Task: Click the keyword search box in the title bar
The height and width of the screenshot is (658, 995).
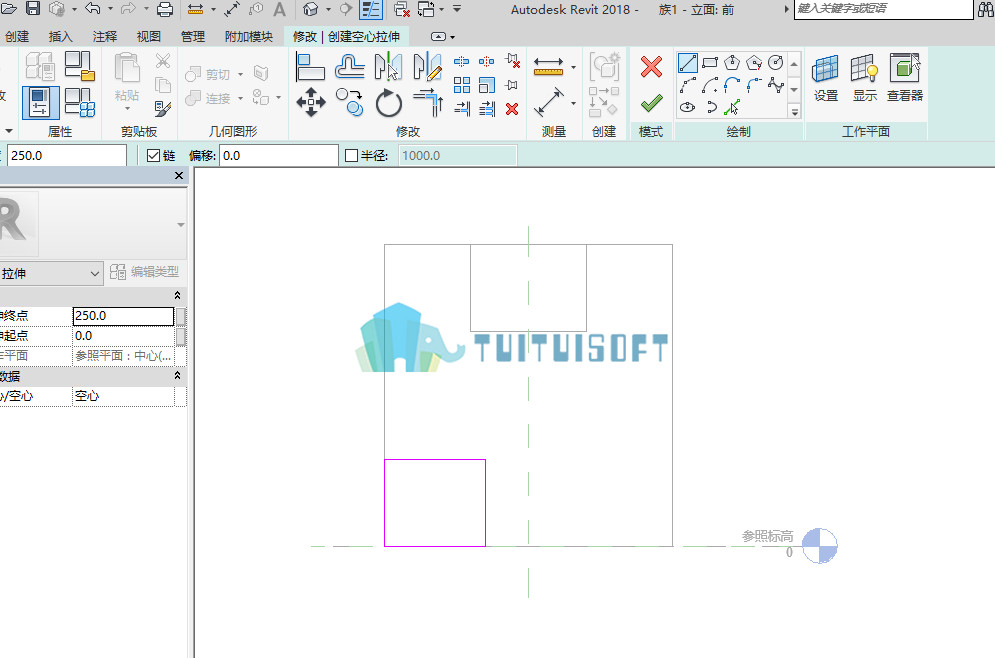Action: [883, 9]
